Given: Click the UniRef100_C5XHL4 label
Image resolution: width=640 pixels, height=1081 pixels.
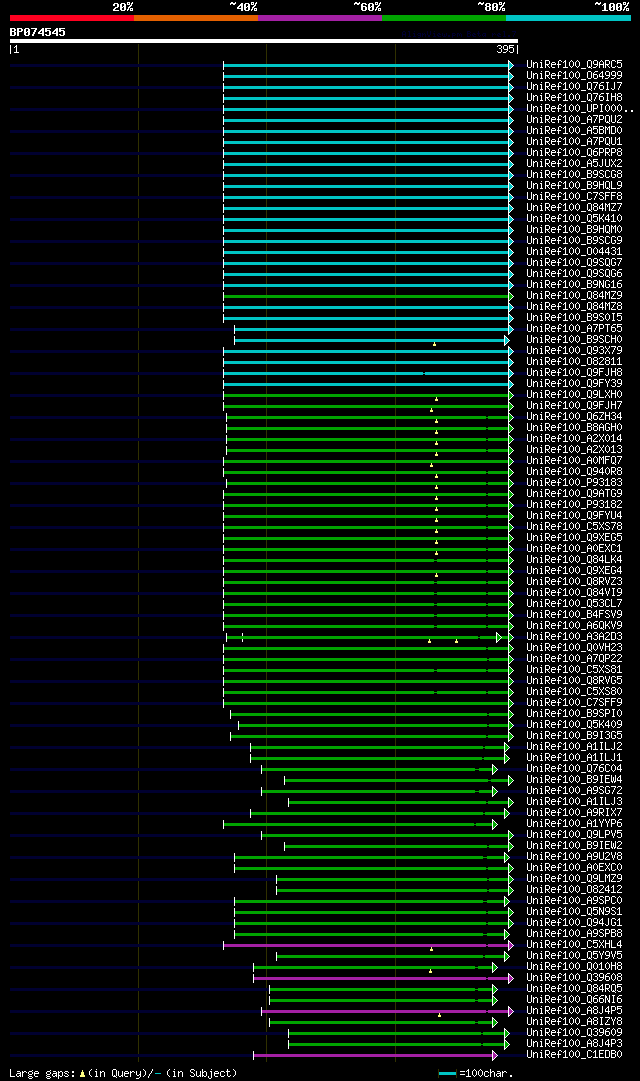Looking at the screenshot, I should click(x=574, y=945).
